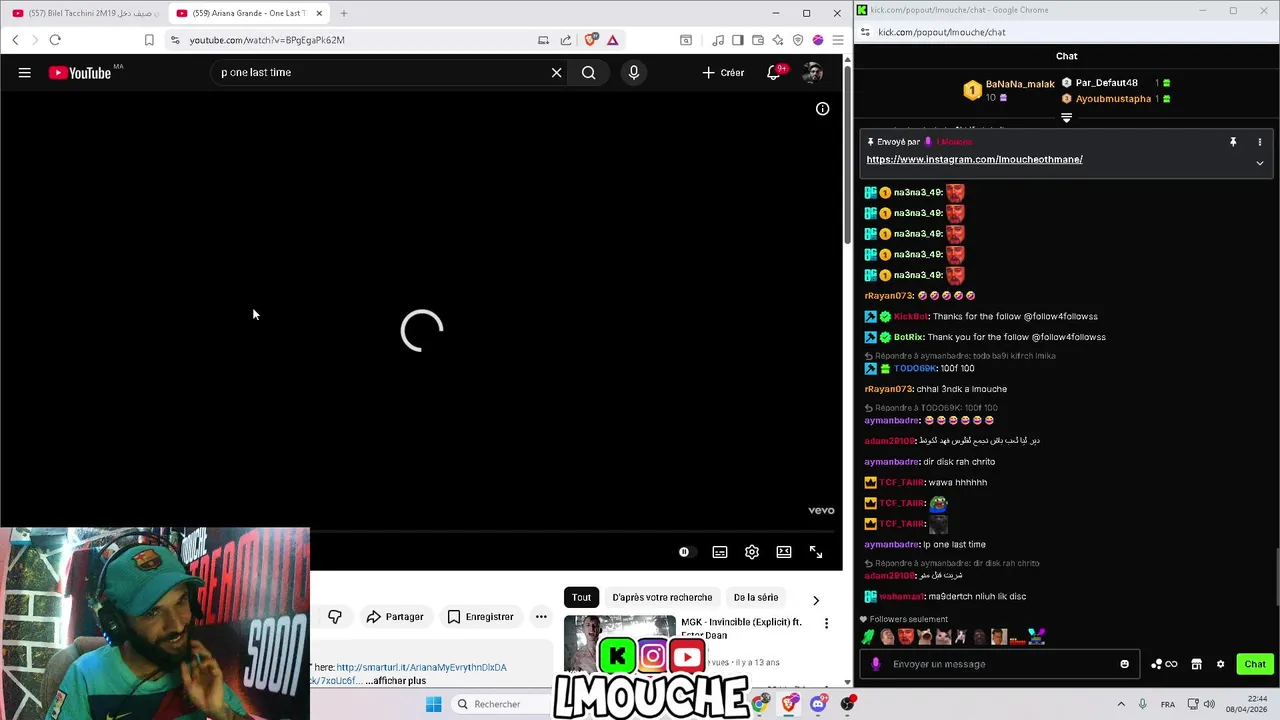Open the Windows Start menu
The width and height of the screenshot is (1280, 720).
433,704
